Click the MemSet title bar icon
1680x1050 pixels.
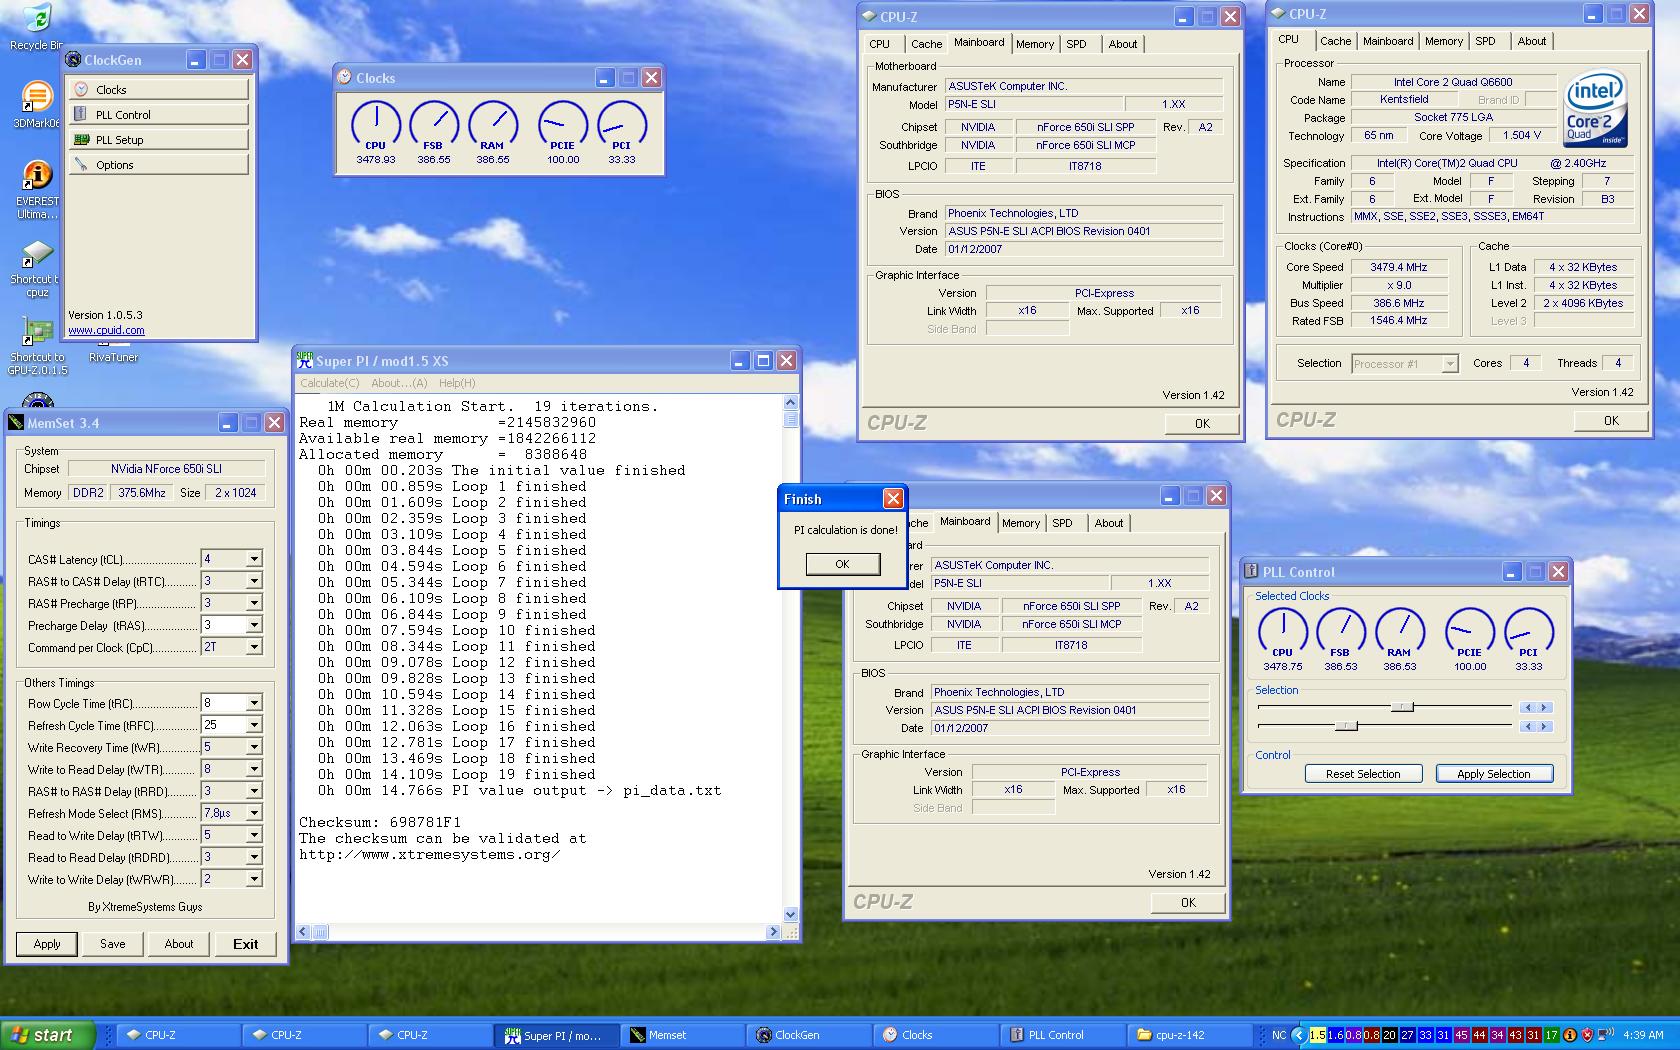tap(16, 423)
